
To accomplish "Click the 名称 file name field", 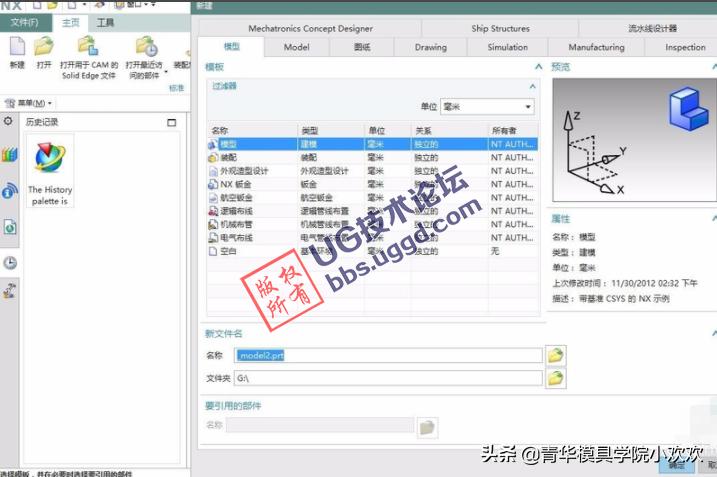I will tap(388, 355).
